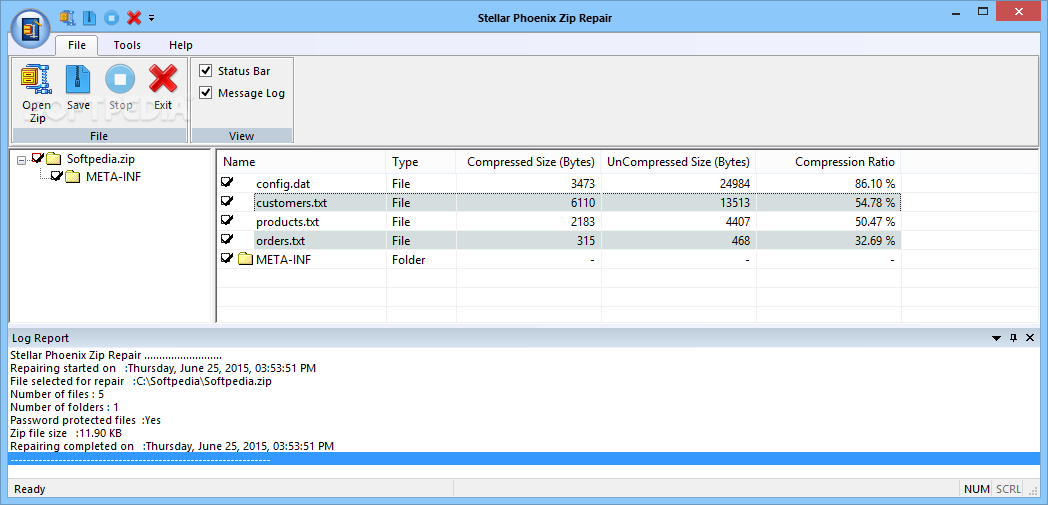
Task: Maximize the Stellar Phoenix Zip Repair window
Action: point(982,11)
